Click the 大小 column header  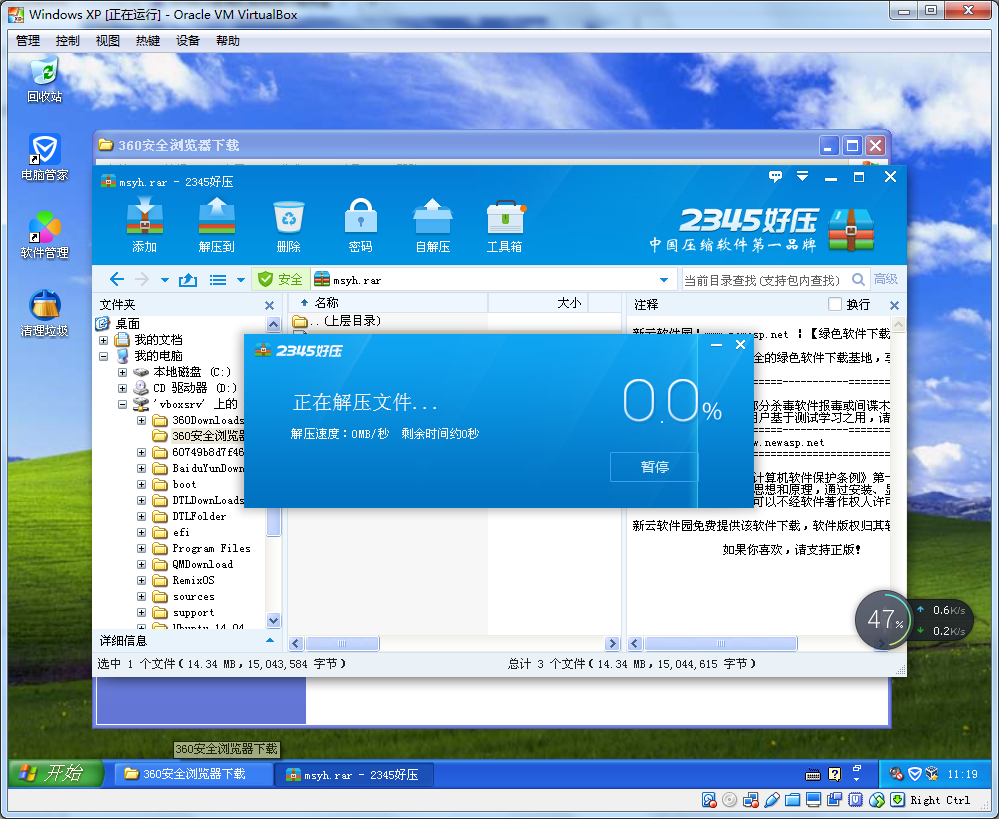pyautogui.click(x=538, y=303)
